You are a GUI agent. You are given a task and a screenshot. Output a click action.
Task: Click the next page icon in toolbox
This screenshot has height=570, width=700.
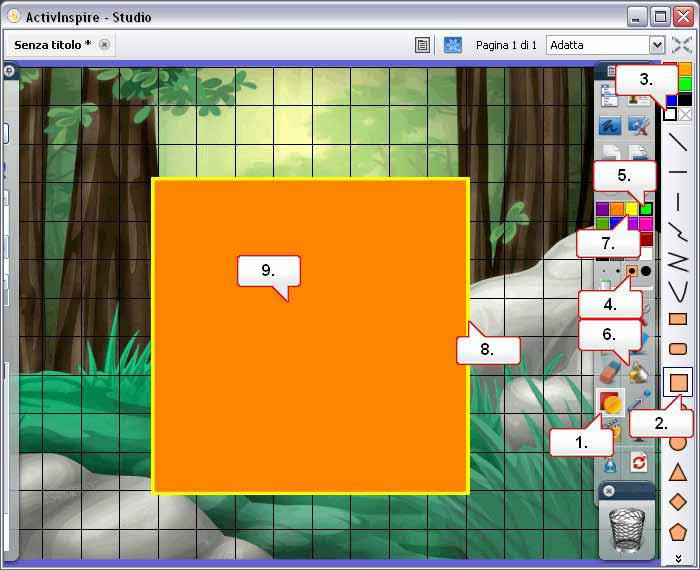(639, 152)
